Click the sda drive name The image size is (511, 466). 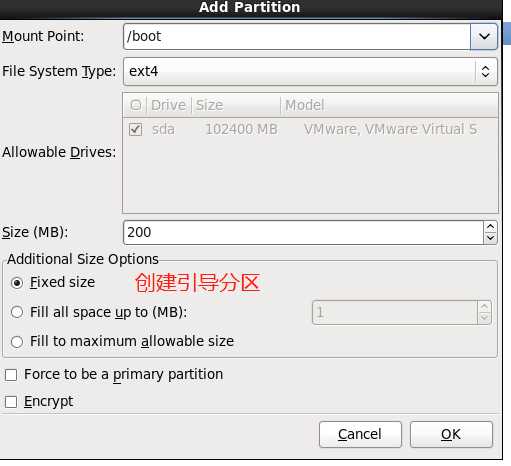(x=163, y=129)
